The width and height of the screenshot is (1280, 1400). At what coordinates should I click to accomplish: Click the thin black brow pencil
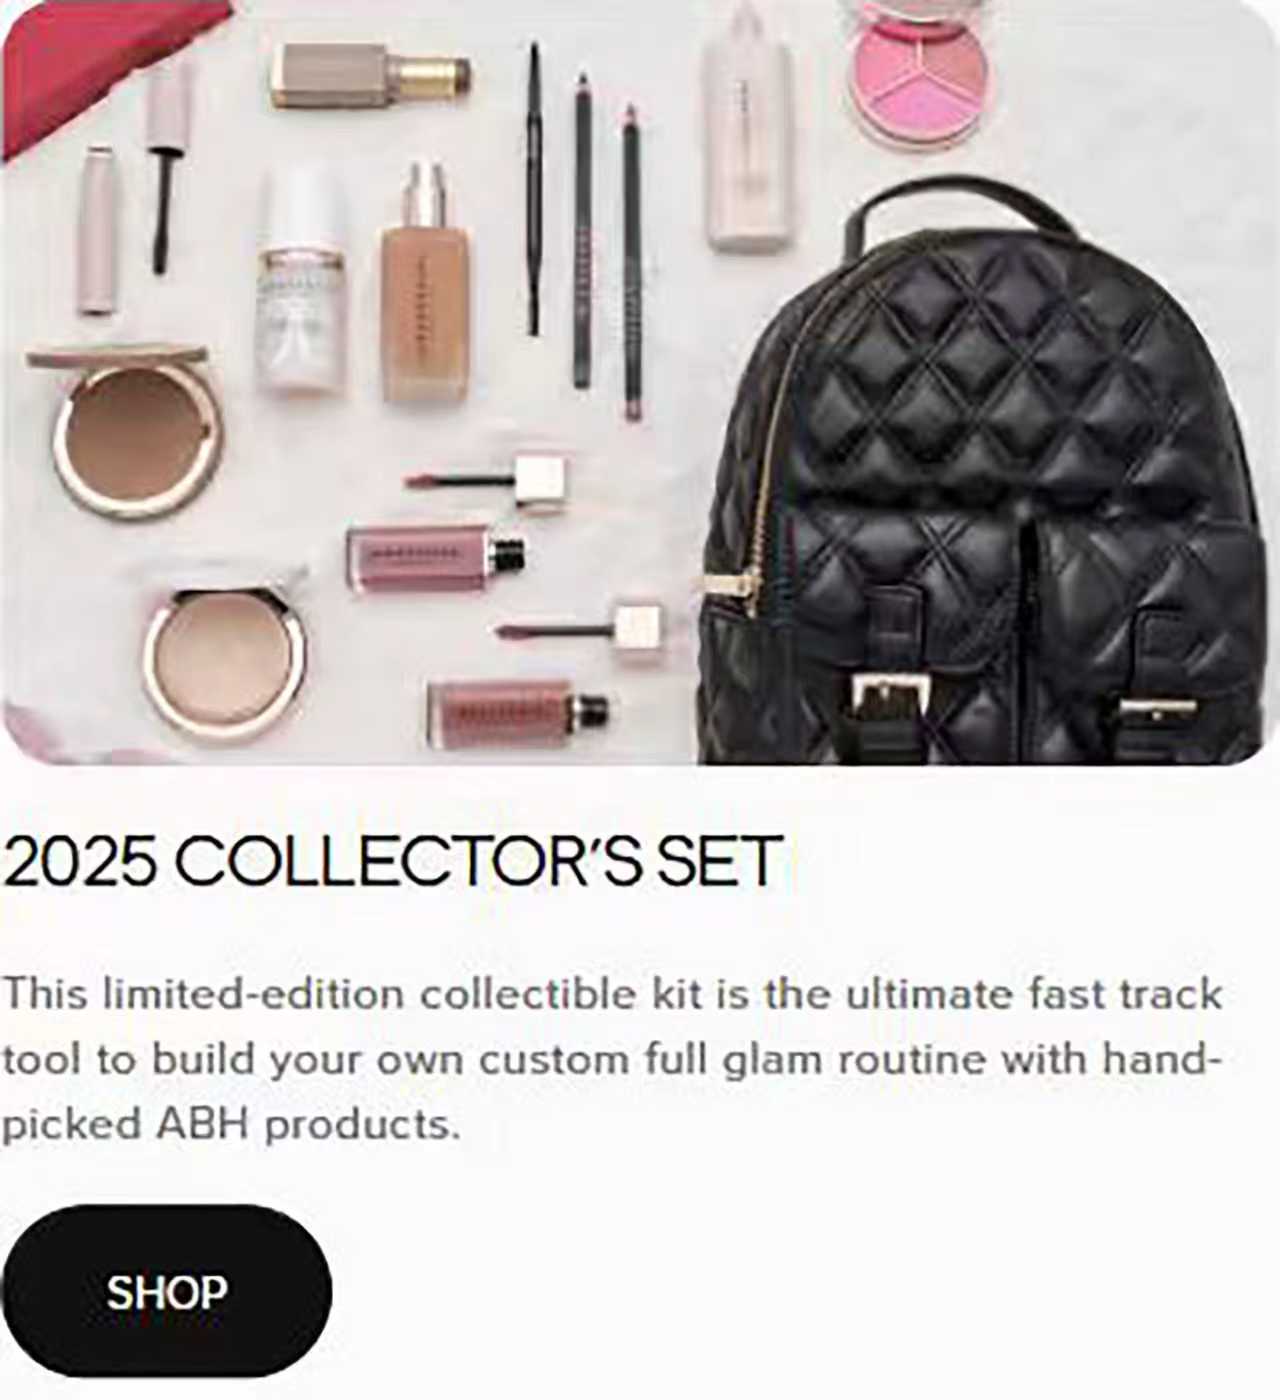(535, 190)
